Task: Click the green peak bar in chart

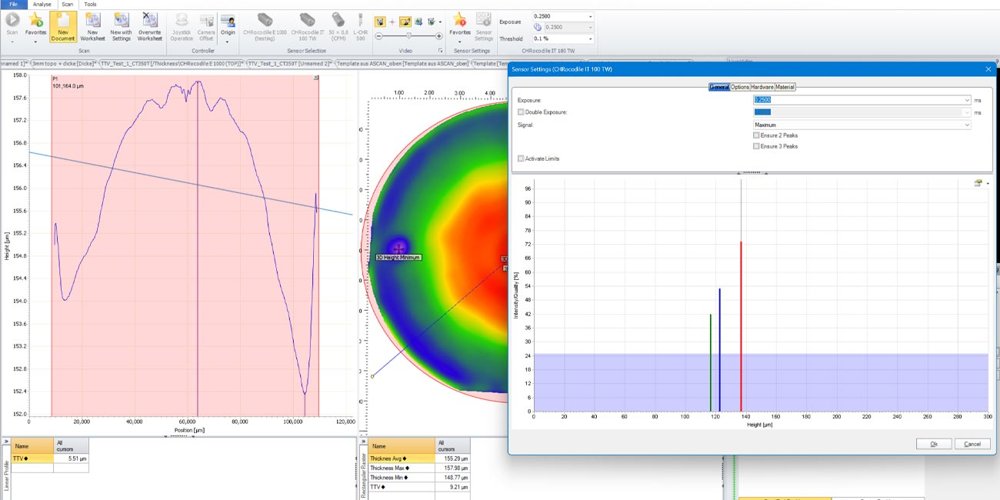Action: point(710,362)
